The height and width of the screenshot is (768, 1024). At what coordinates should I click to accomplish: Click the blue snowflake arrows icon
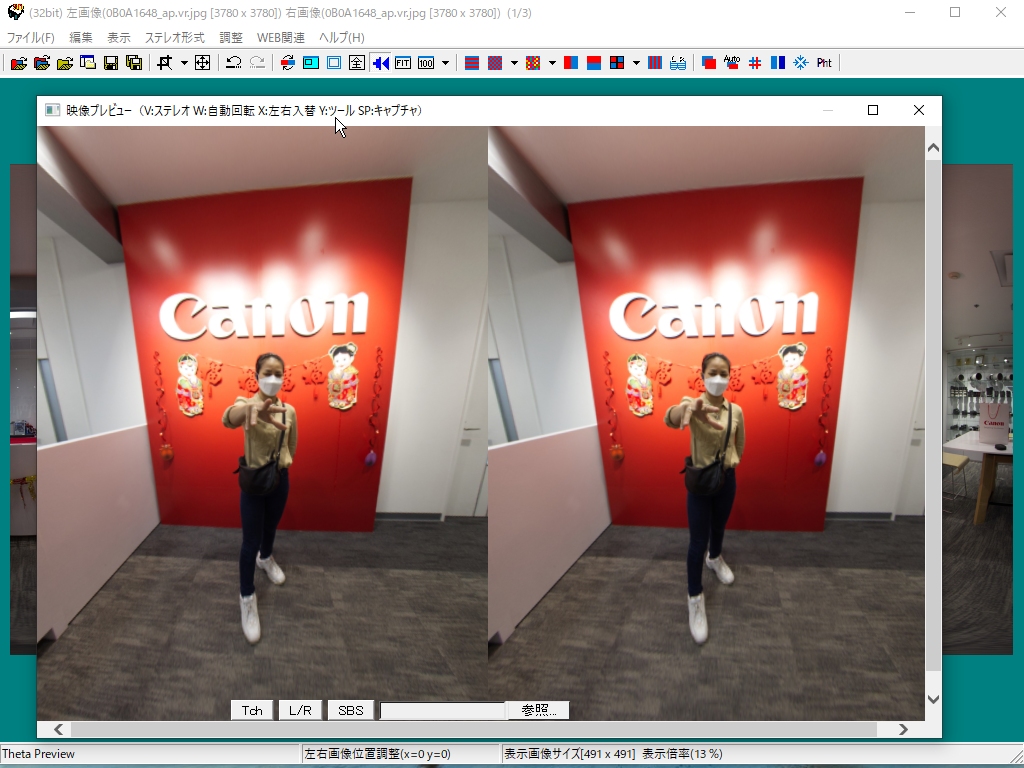[x=801, y=63]
